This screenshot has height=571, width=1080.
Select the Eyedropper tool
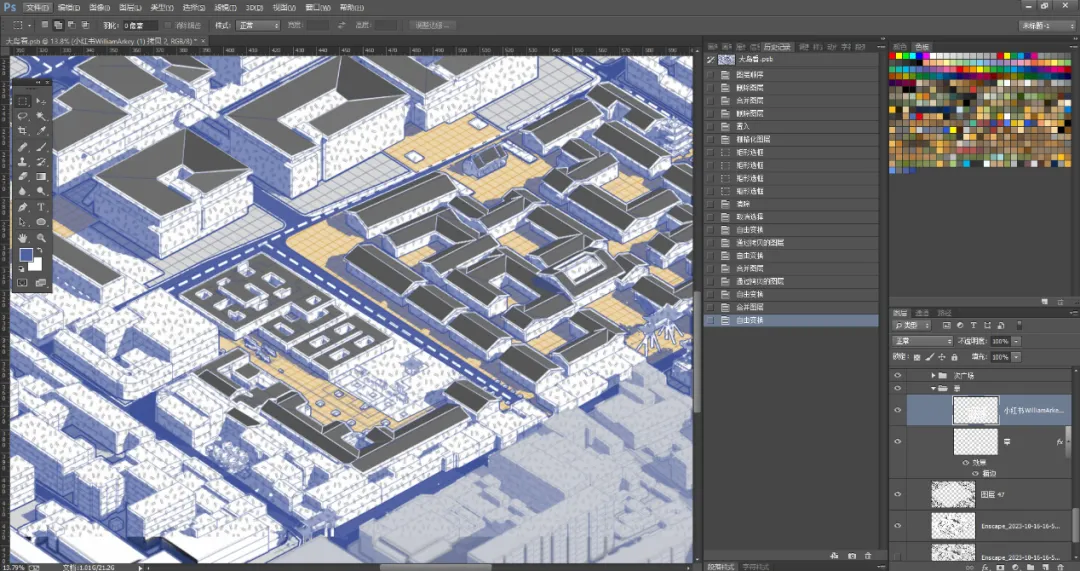pos(41,131)
